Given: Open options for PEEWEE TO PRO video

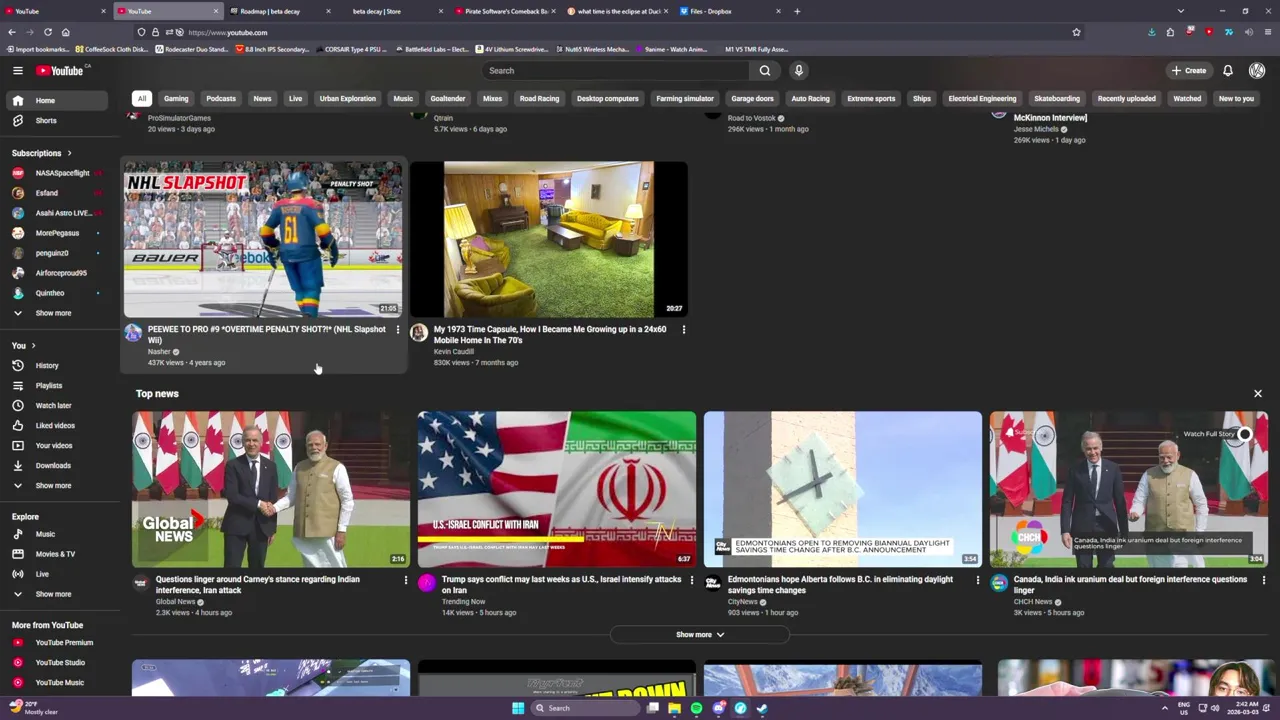Looking at the screenshot, I should 398,329.
